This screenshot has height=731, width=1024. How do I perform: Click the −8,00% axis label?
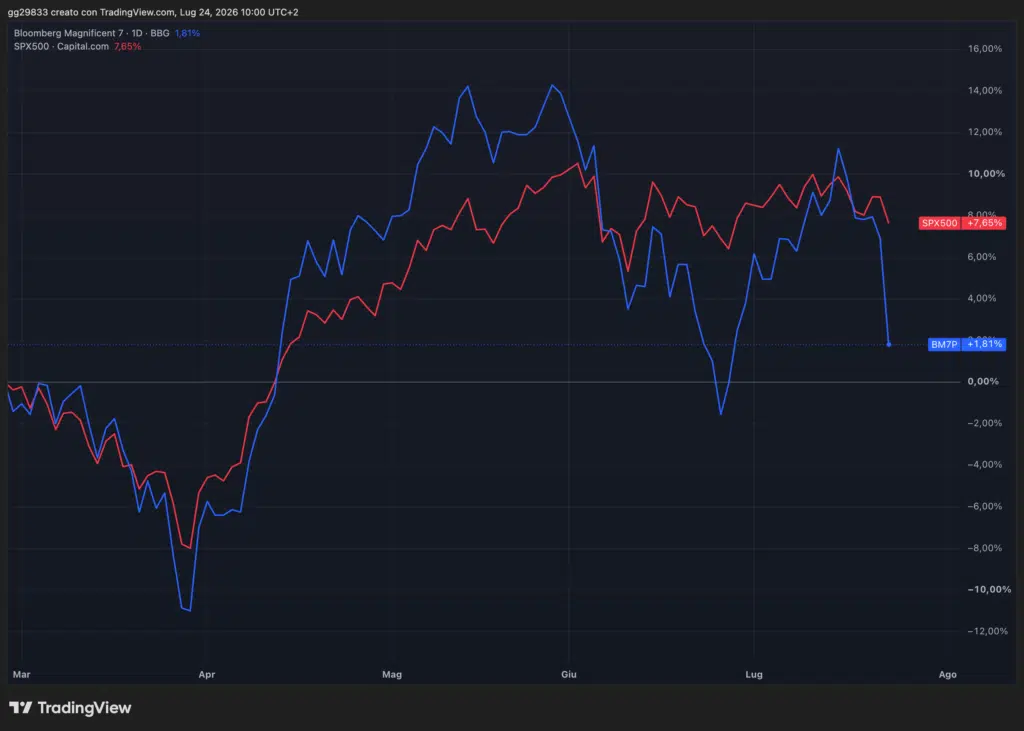[x=985, y=548]
